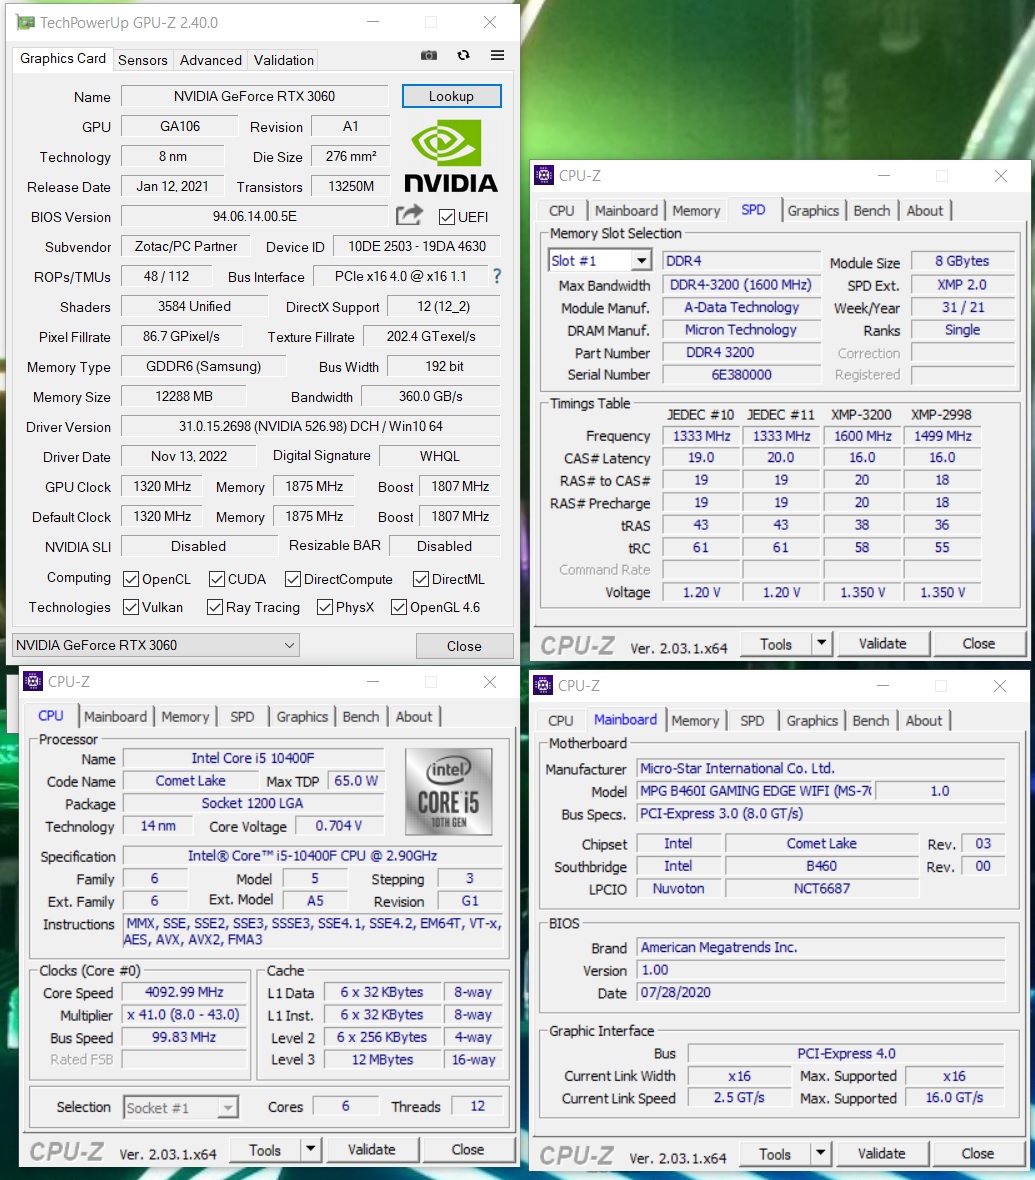Click the Lookup button in GPU-Z
This screenshot has width=1035, height=1180.
452,96
